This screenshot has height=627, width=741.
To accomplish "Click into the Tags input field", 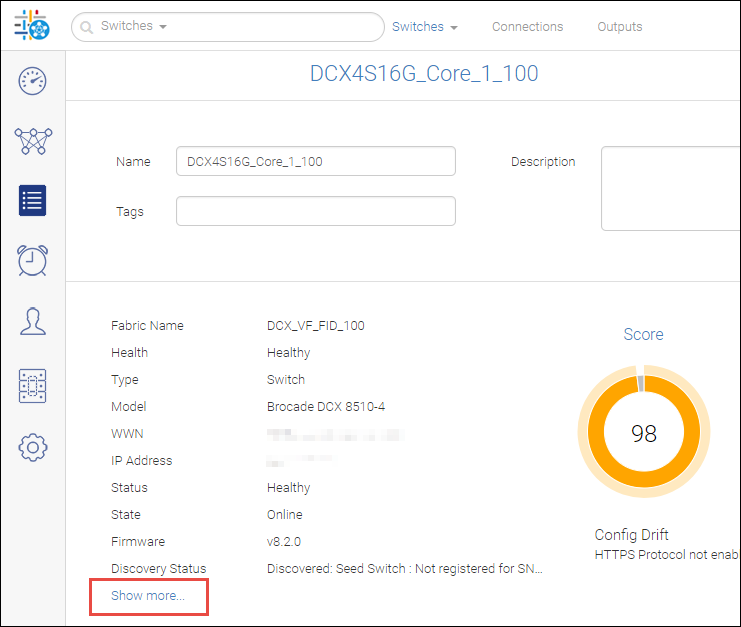I will [x=315, y=211].
